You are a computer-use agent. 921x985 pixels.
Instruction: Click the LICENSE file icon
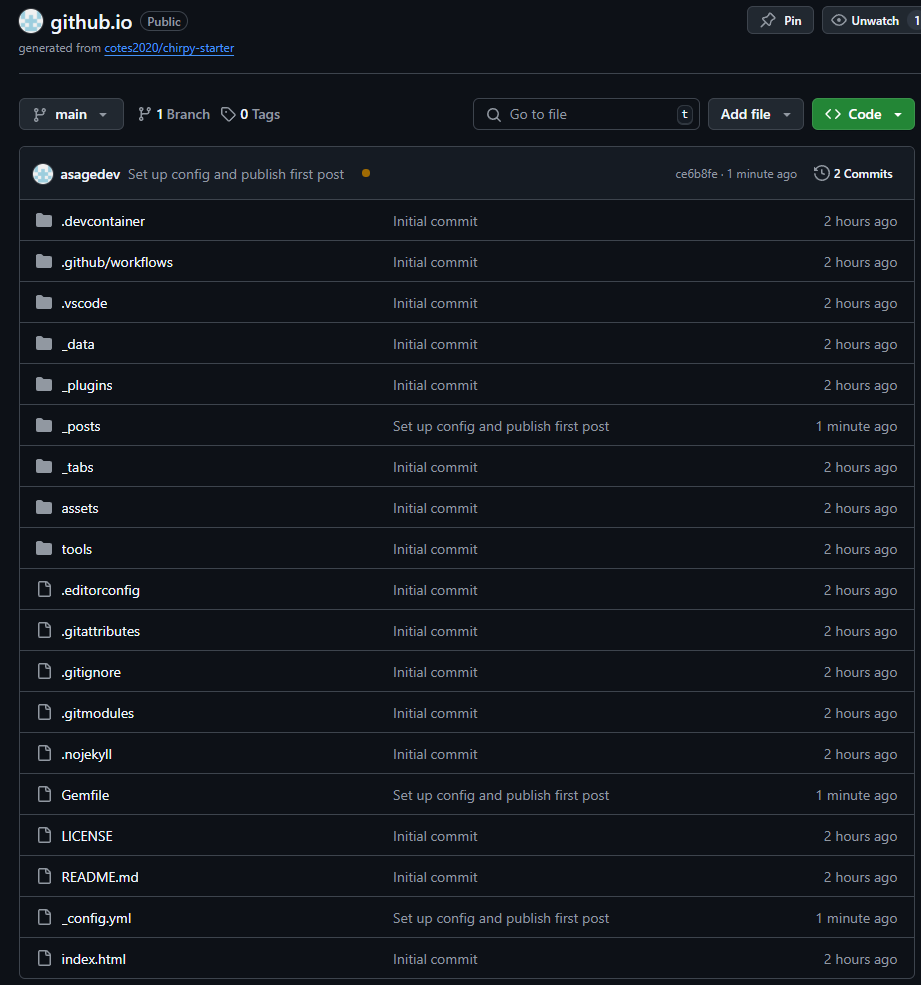pyautogui.click(x=45, y=835)
